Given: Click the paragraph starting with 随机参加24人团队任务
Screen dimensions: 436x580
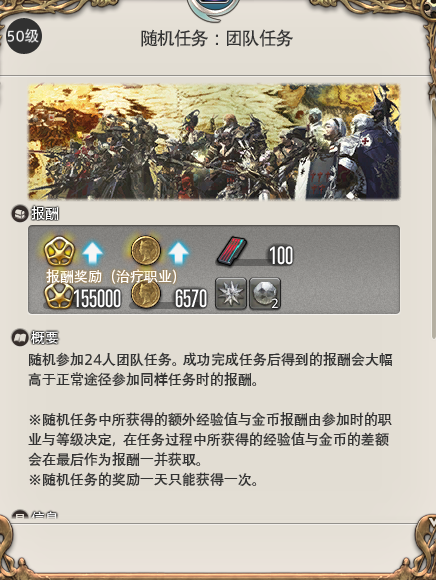Looking at the screenshot, I should tap(210, 370).
